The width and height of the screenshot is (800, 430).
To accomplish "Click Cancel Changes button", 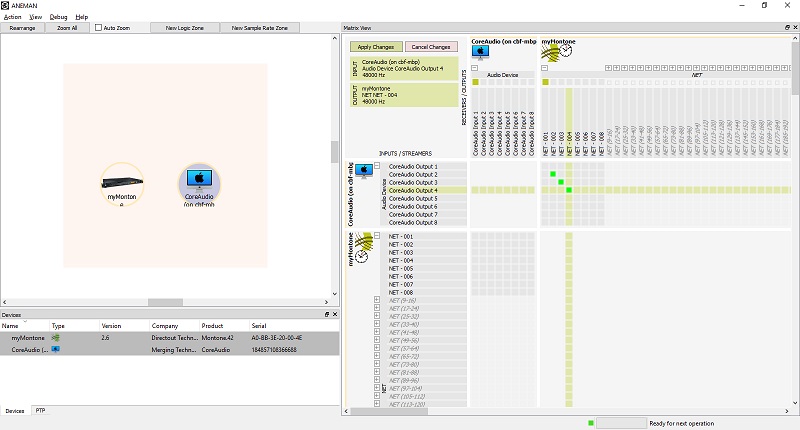I will (x=431, y=46).
